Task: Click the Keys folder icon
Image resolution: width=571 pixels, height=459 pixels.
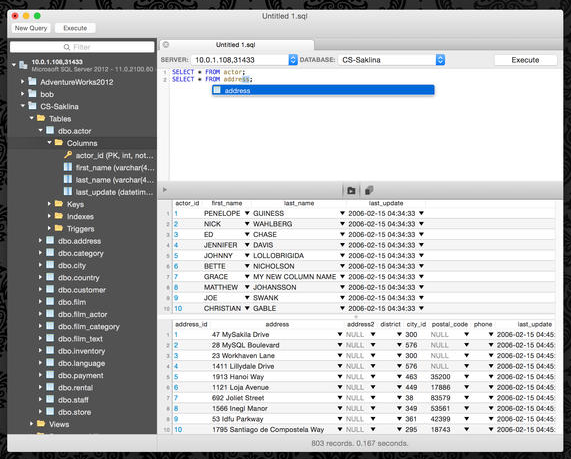Action: (x=59, y=204)
